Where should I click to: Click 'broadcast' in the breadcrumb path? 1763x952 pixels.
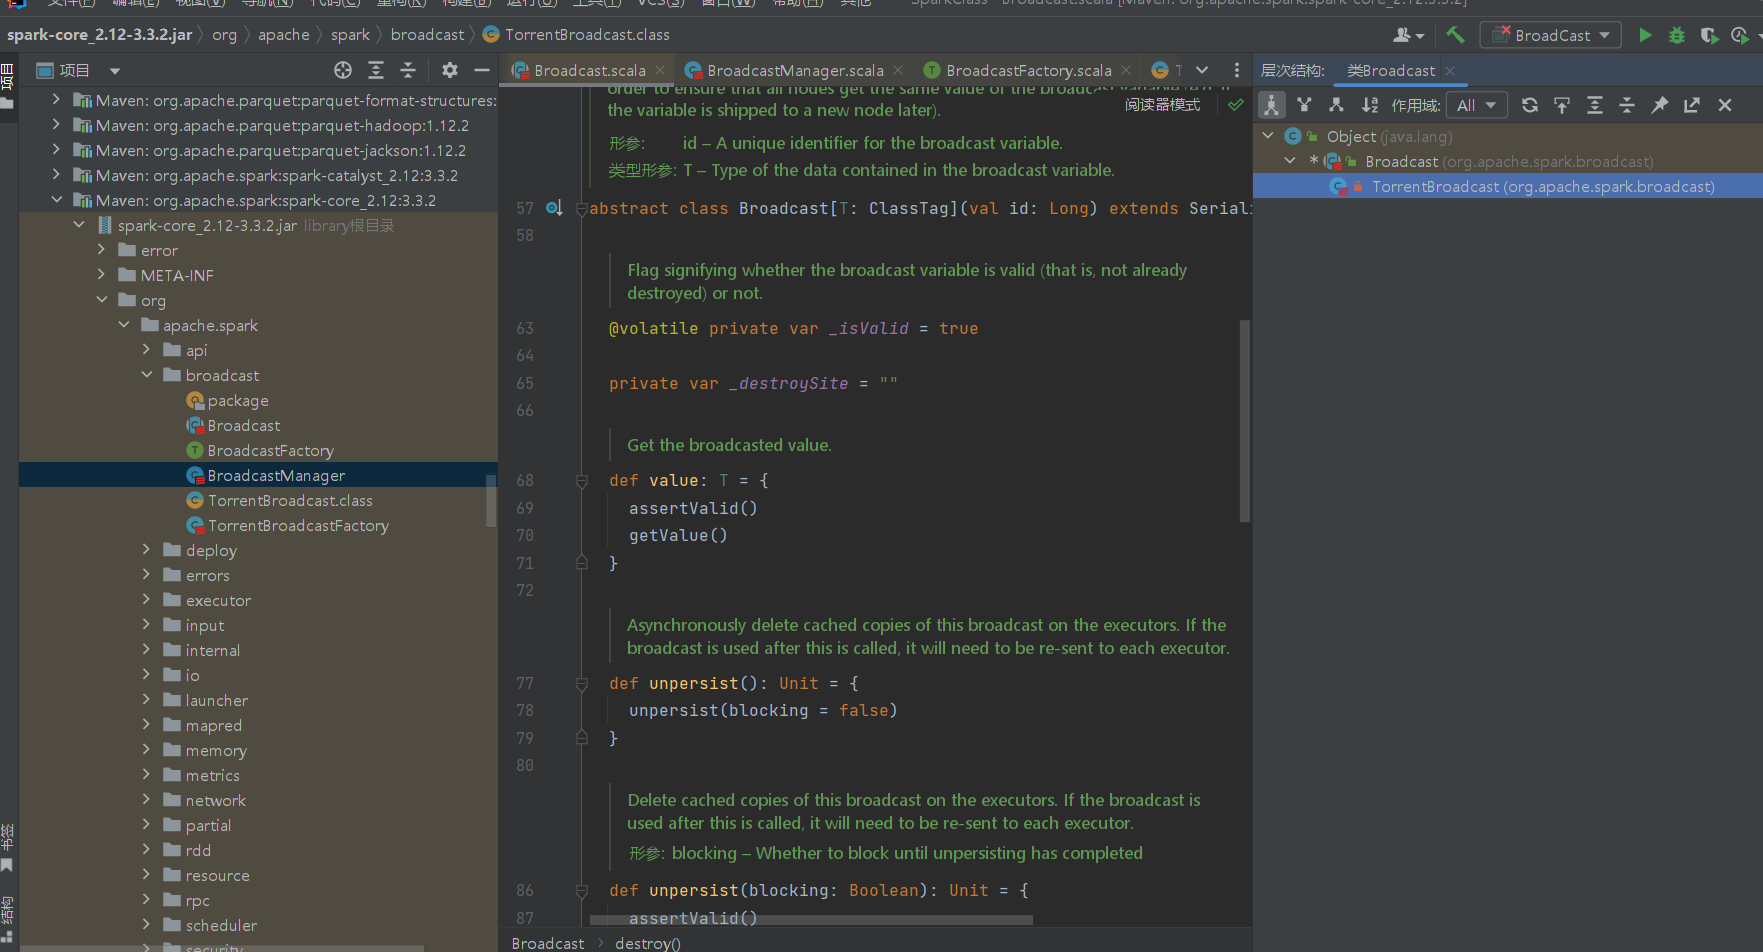point(427,35)
